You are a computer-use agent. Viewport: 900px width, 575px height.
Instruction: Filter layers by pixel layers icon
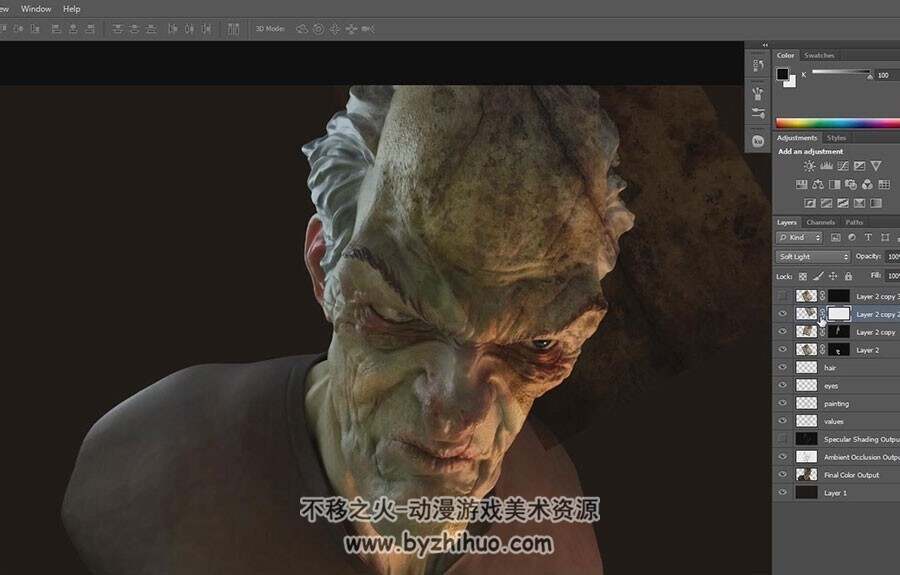[x=835, y=238]
